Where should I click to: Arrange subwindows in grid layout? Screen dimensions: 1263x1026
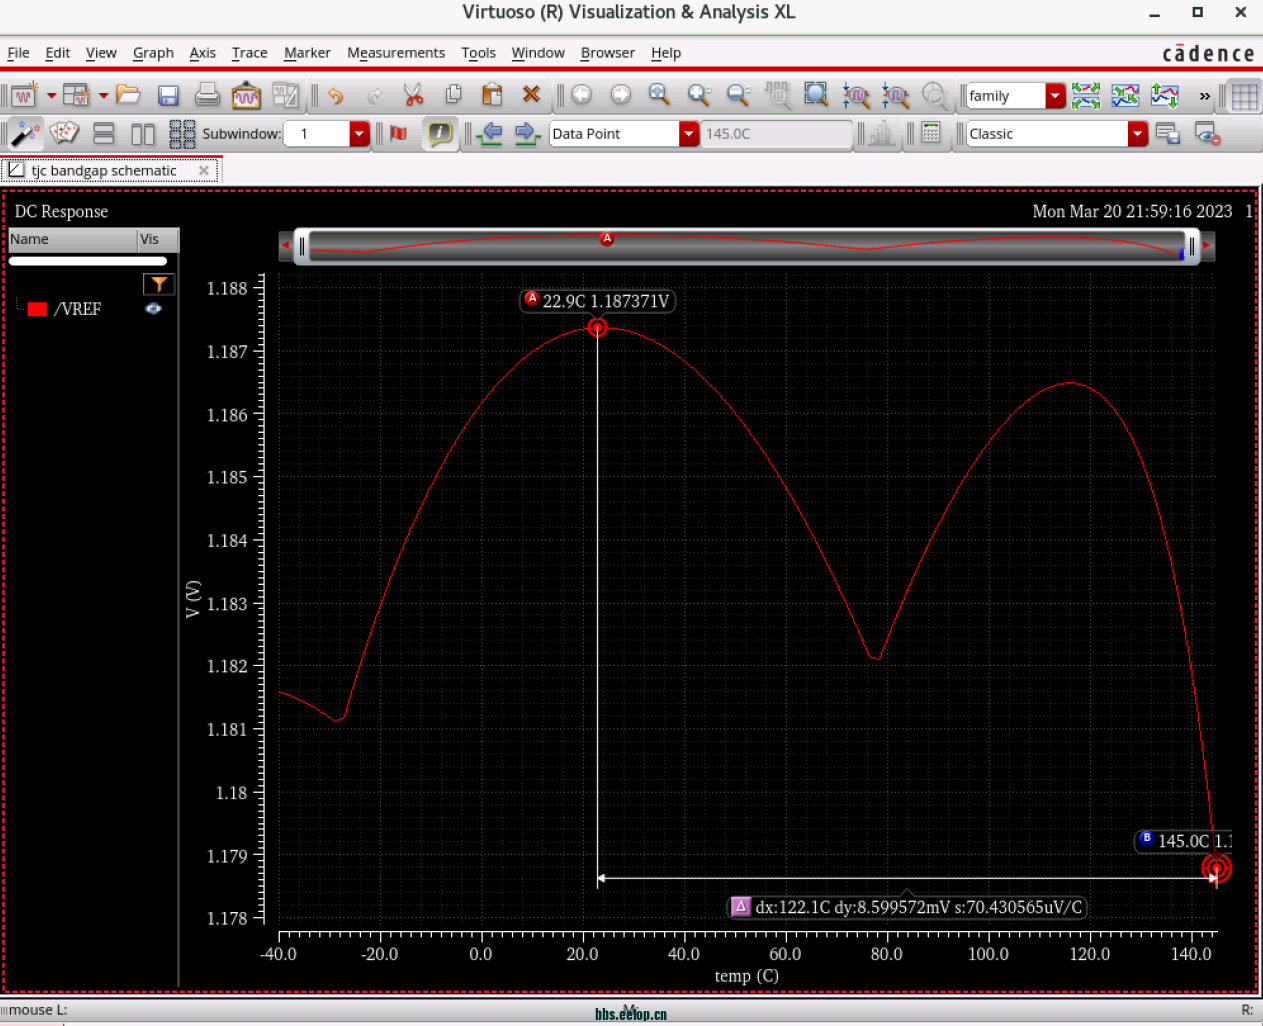182,133
